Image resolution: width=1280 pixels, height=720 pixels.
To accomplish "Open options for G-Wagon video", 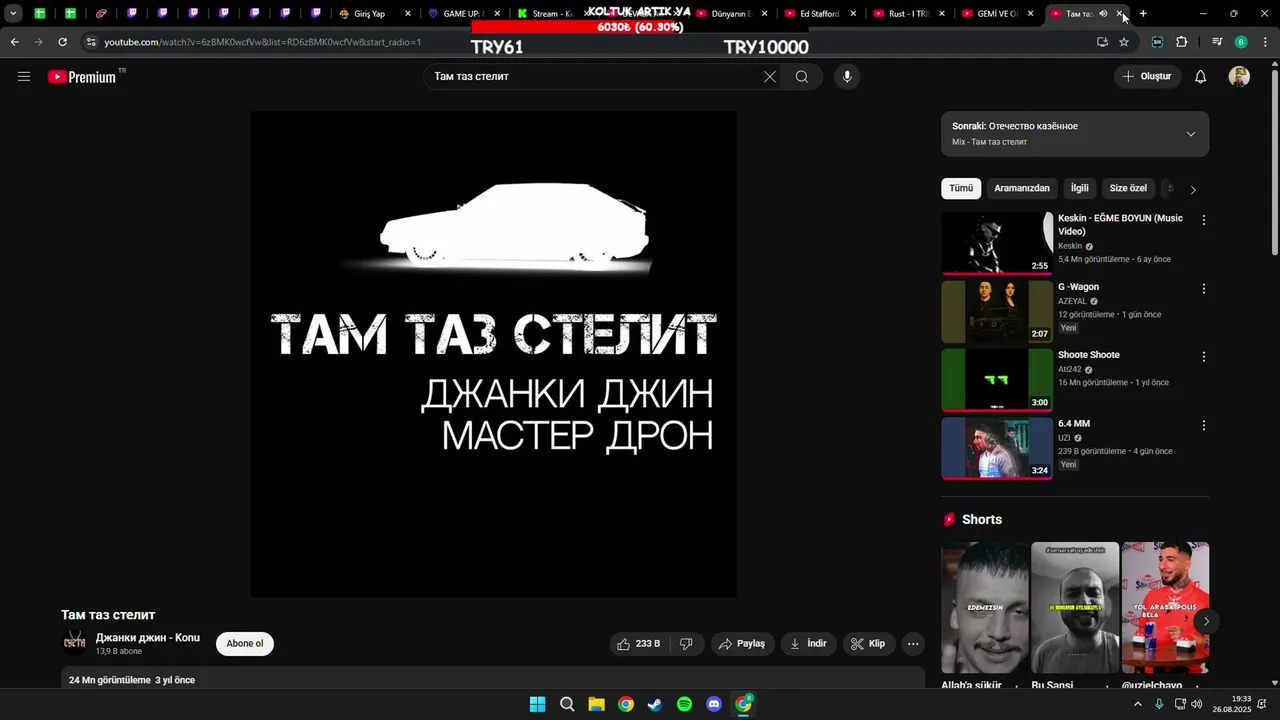I will (x=1204, y=289).
